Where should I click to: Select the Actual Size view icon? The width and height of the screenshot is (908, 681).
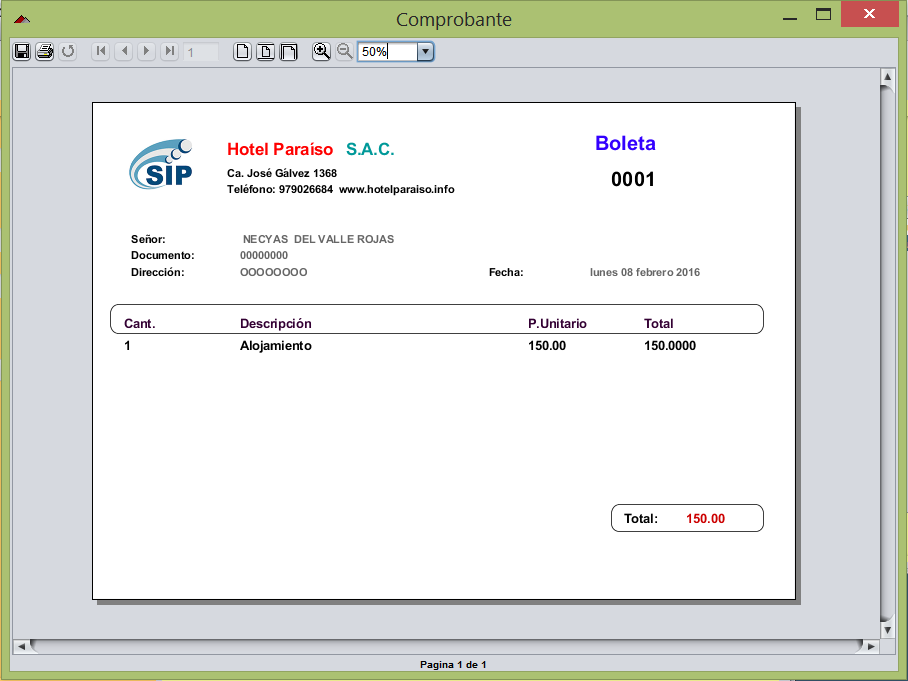(243, 52)
